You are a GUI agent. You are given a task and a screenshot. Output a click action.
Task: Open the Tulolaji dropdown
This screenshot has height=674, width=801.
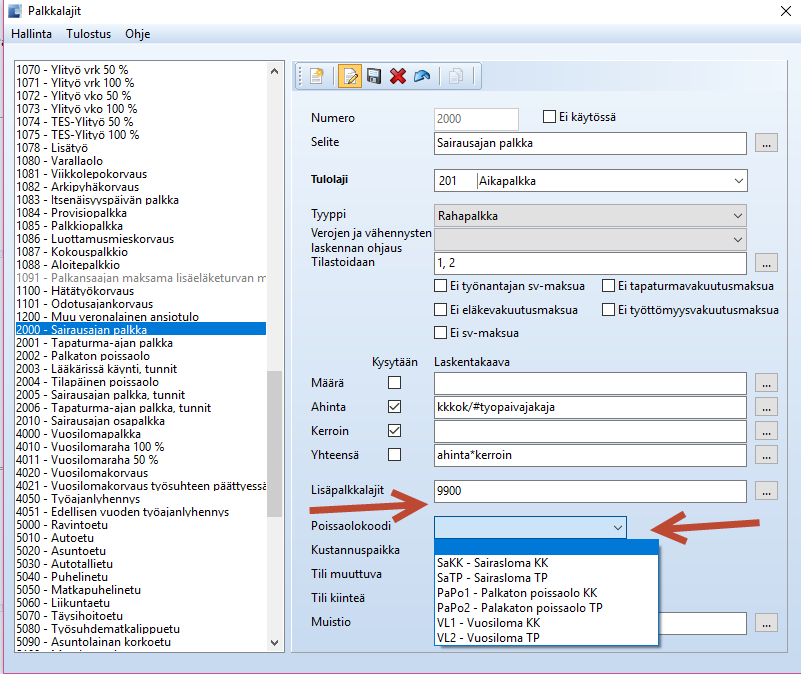[x=738, y=181]
